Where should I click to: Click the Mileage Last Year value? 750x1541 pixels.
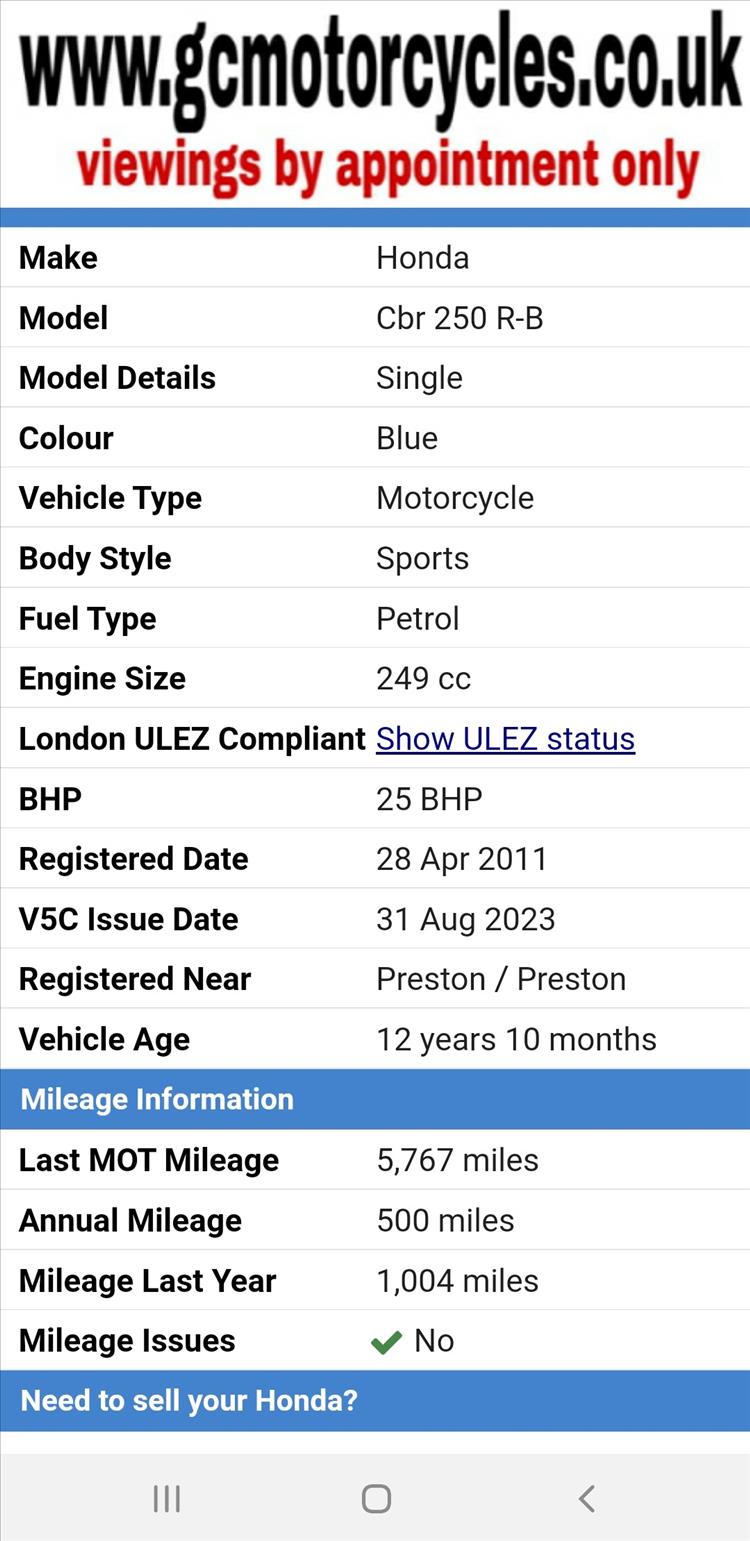[457, 1280]
